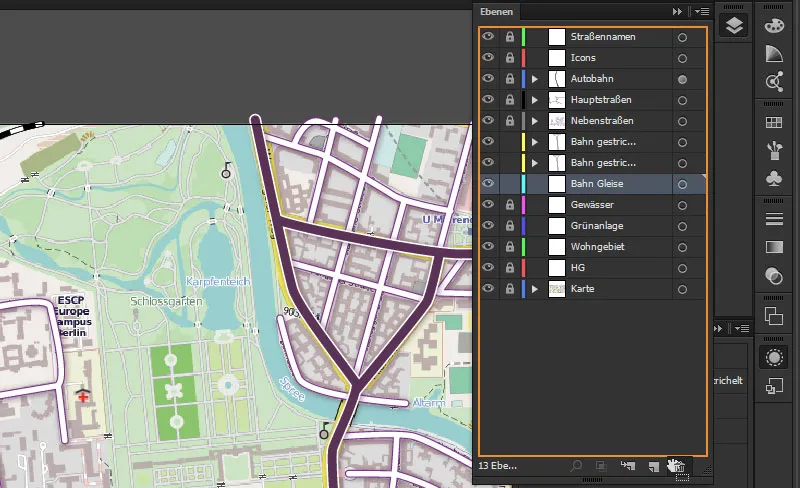Click the Locate Object magnifier icon

click(577, 466)
